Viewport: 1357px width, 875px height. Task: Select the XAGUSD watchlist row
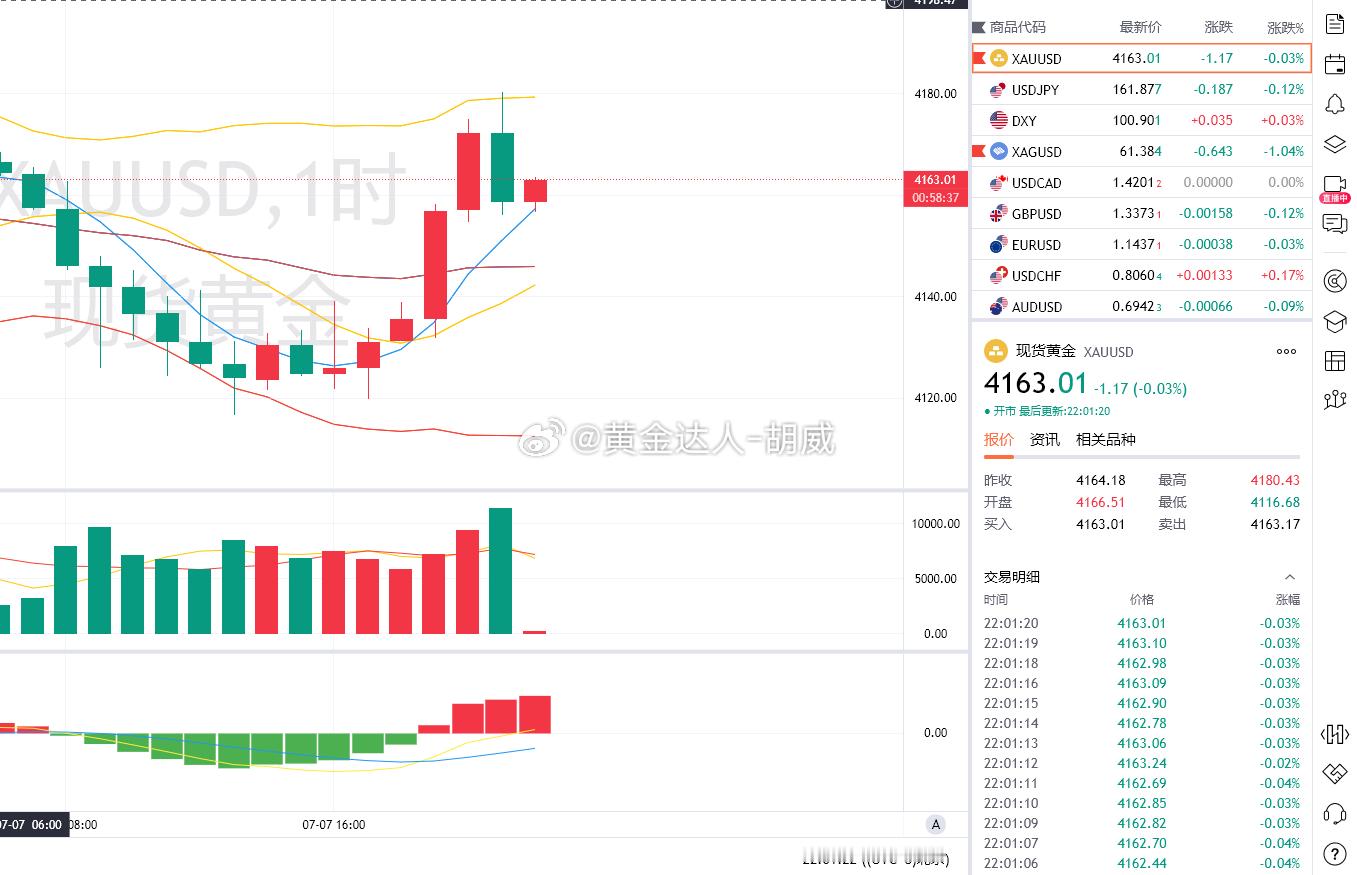click(1141, 152)
